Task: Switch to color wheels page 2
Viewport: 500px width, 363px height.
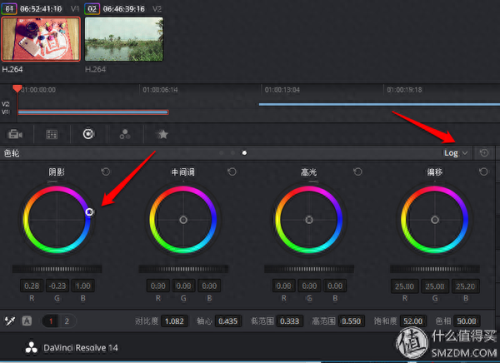Action: [67, 321]
